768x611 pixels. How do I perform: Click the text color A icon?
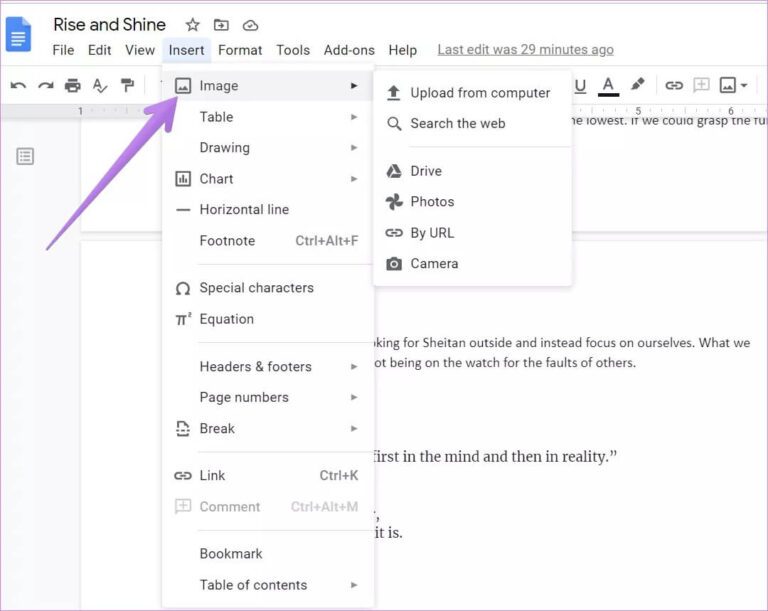(608, 86)
